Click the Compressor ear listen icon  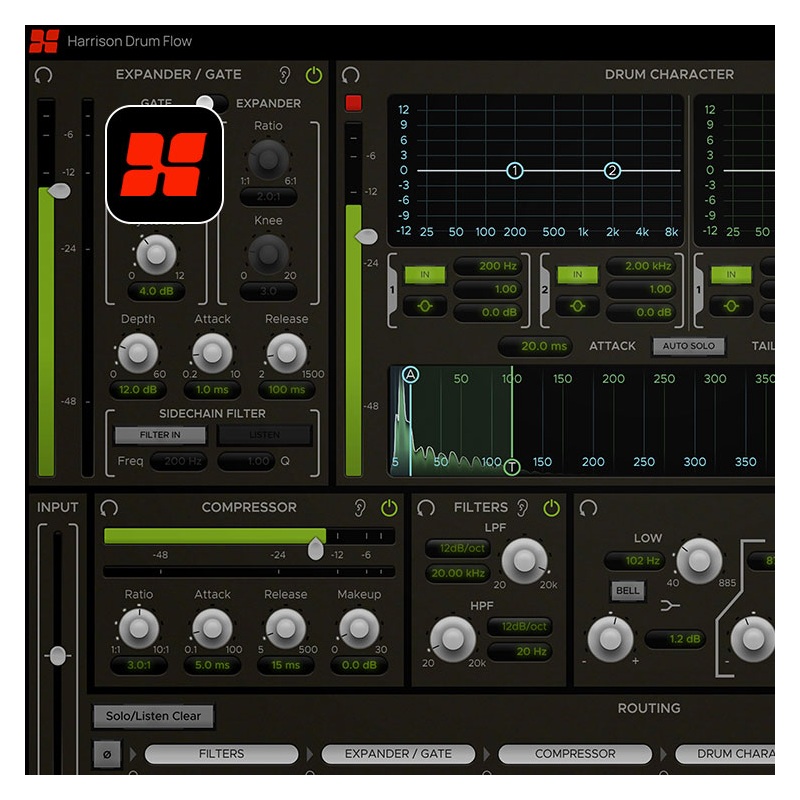pyautogui.click(x=360, y=508)
